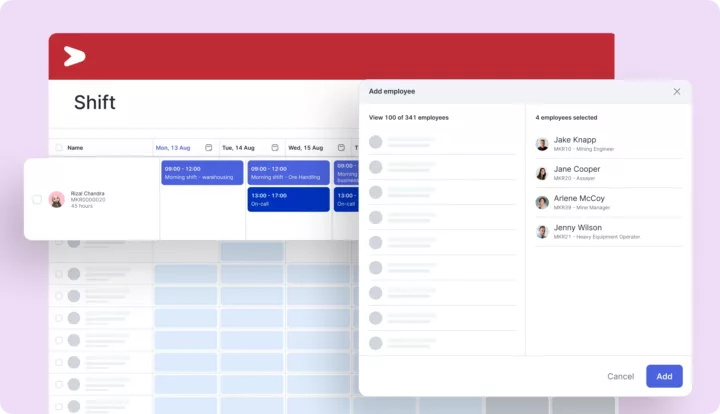Open Tuesday 13:00 - 17:00 On-call shift
The width and height of the screenshot is (720, 414).
[x=288, y=199]
